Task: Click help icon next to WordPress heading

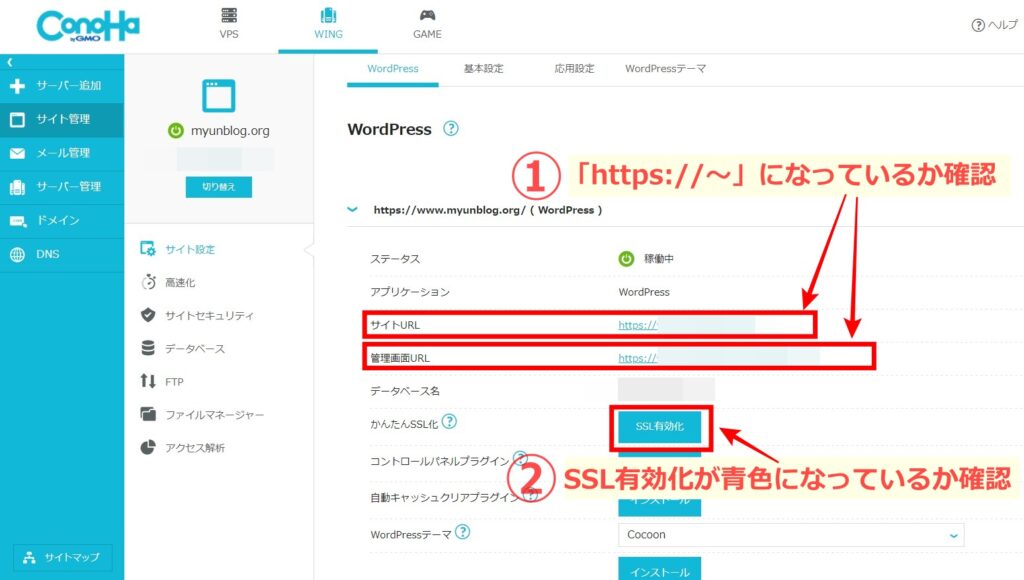Action: point(451,128)
